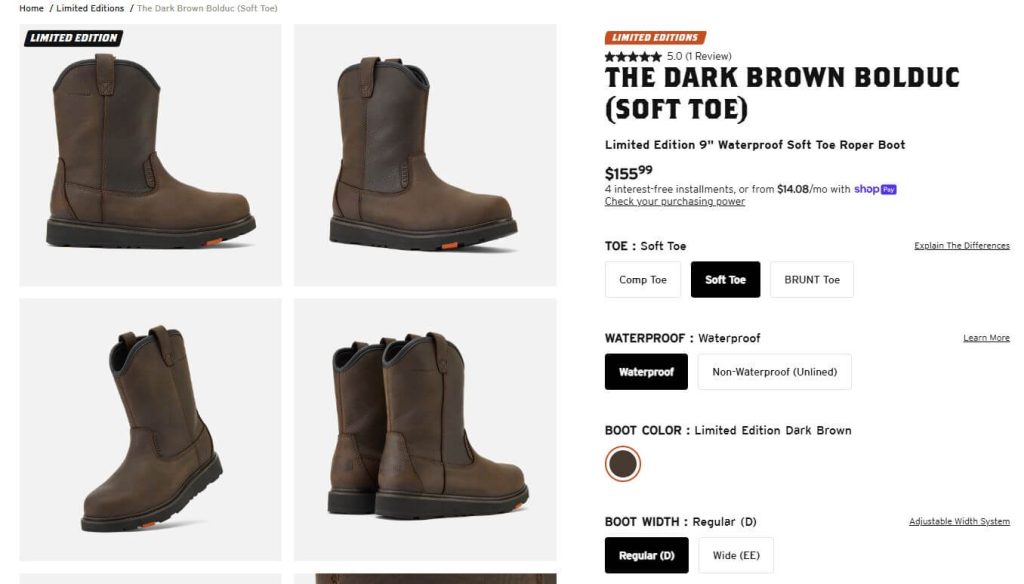This screenshot has height=584, width=1024.
Task: Click the LIMITED EDITIONS orange badge
Action: click(x=655, y=35)
